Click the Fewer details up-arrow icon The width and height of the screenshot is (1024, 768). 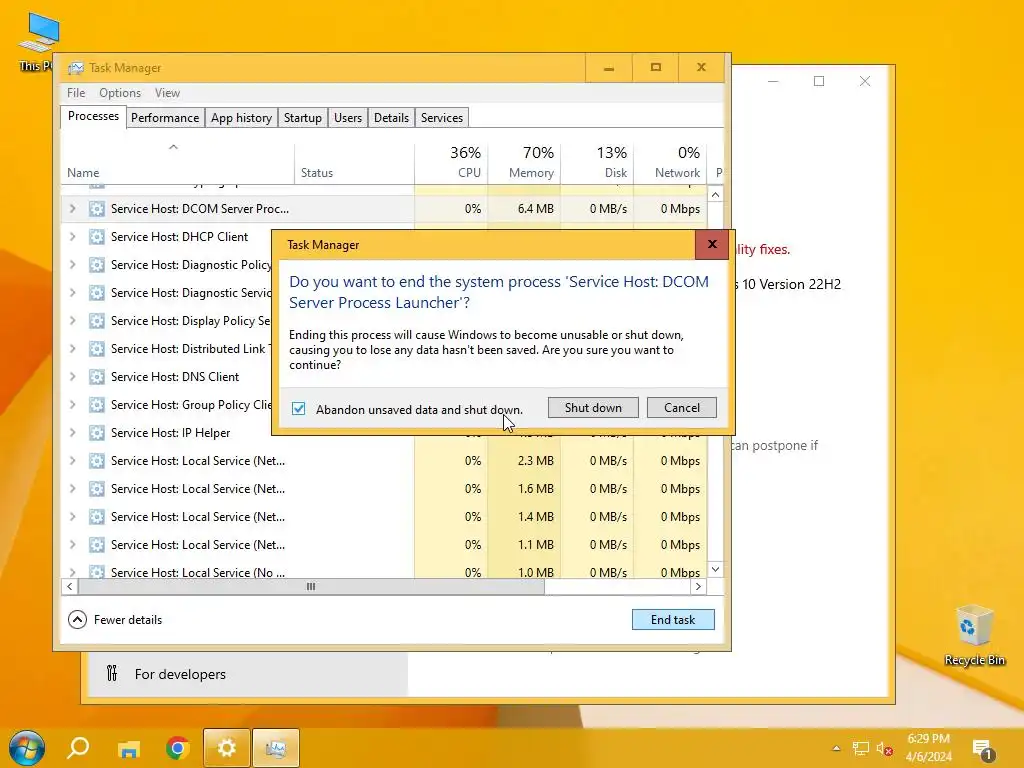point(77,620)
